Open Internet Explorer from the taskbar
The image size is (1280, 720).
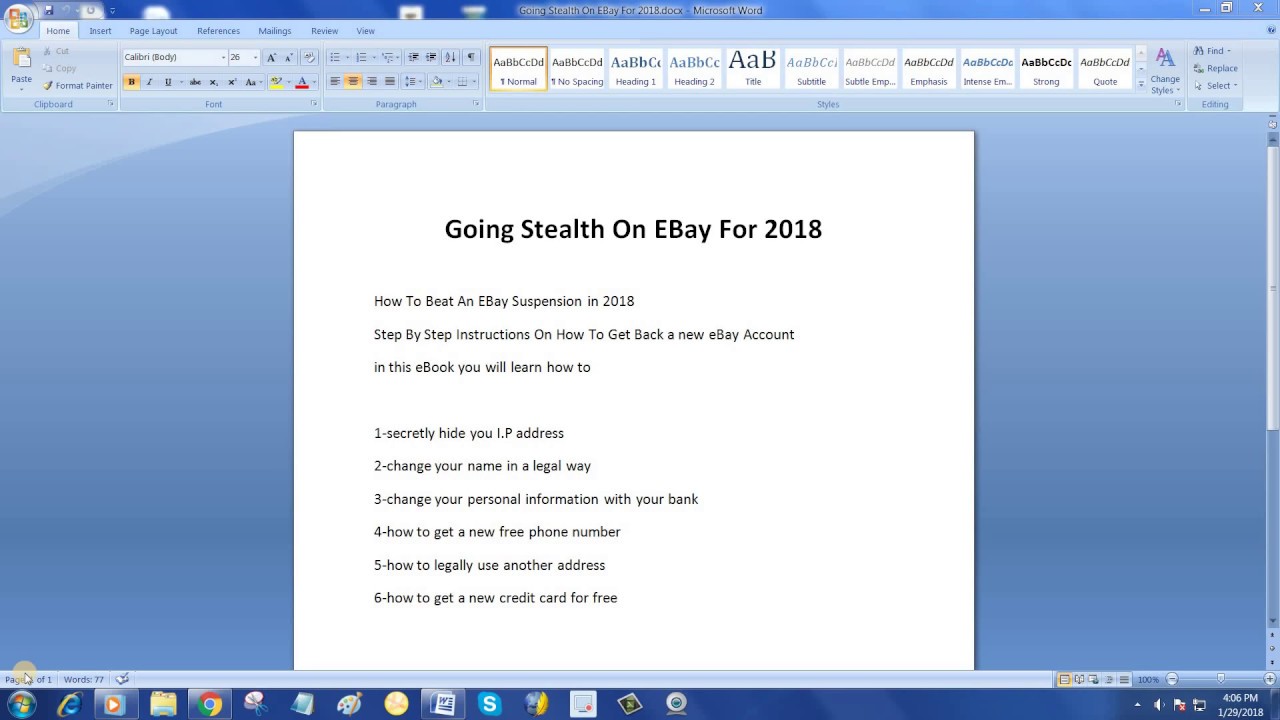point(69,704)
